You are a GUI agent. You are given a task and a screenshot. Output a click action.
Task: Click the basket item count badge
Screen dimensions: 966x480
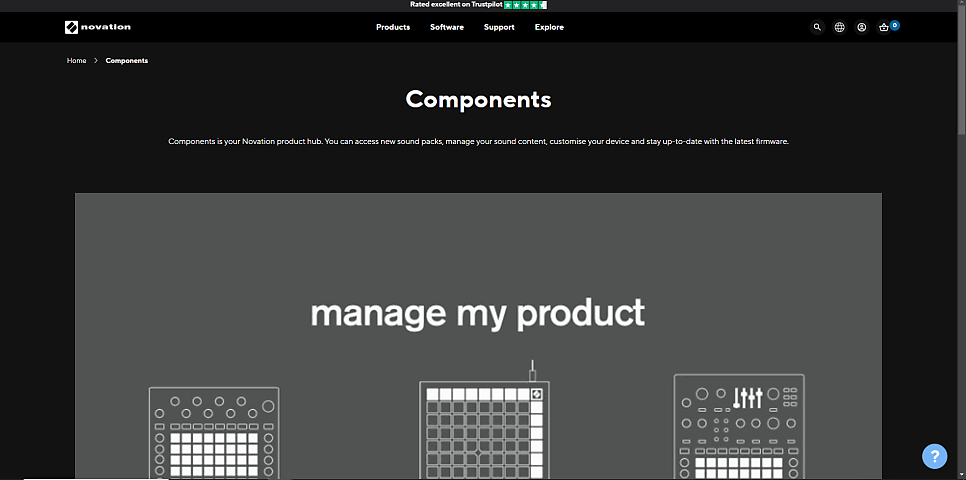[895, 25]
